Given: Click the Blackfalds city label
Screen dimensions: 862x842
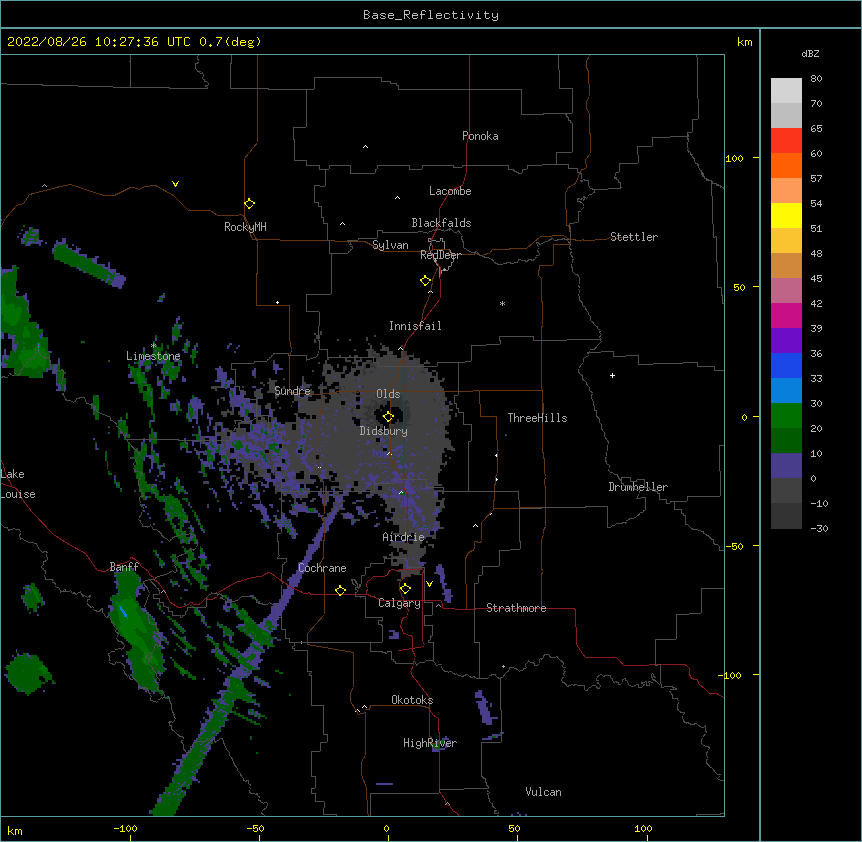Looking at the screenshot, I should pyautogui.click(x=441, y=223).
